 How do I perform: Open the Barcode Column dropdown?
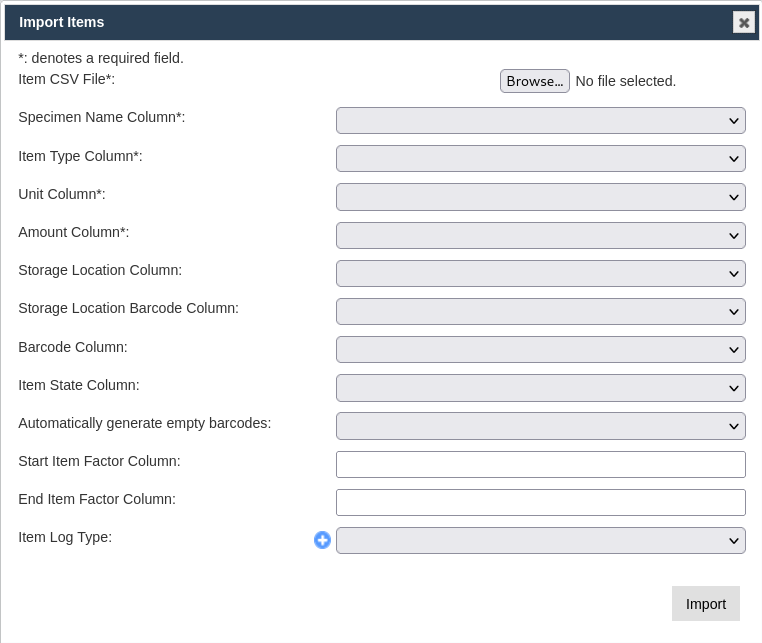540,350
